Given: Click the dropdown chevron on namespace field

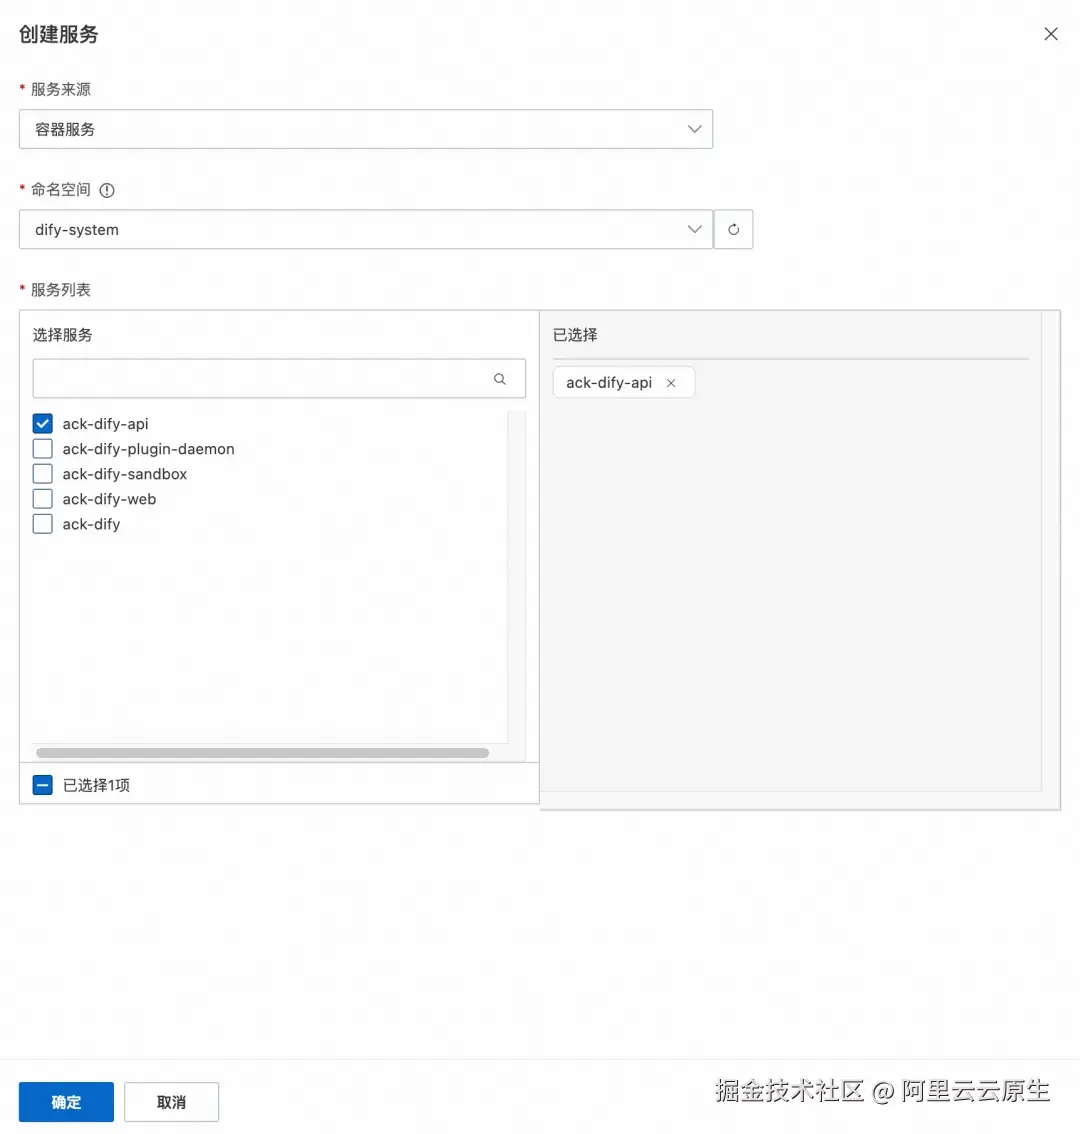Looking at the screenshot, I should [694, 229].
